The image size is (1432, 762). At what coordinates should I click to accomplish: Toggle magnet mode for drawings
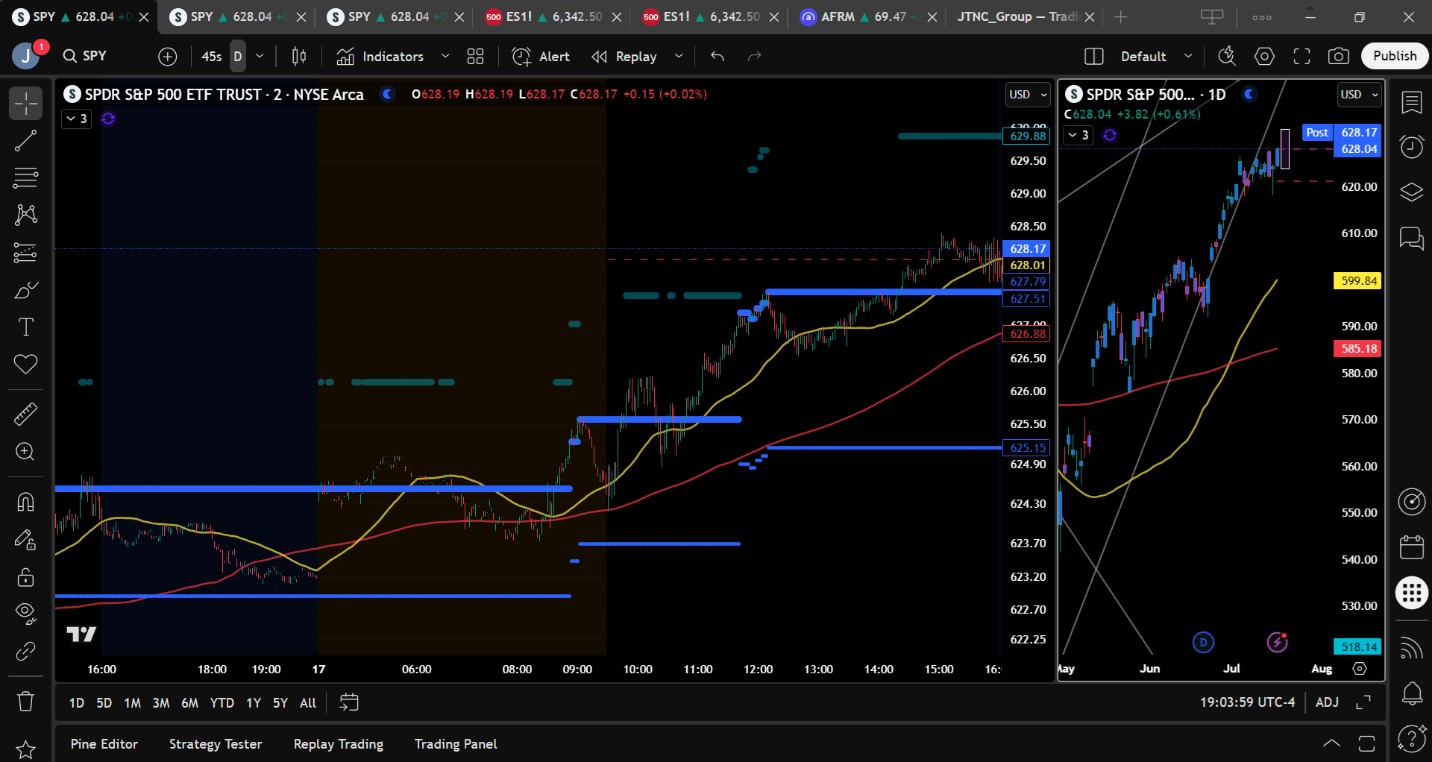26,501
